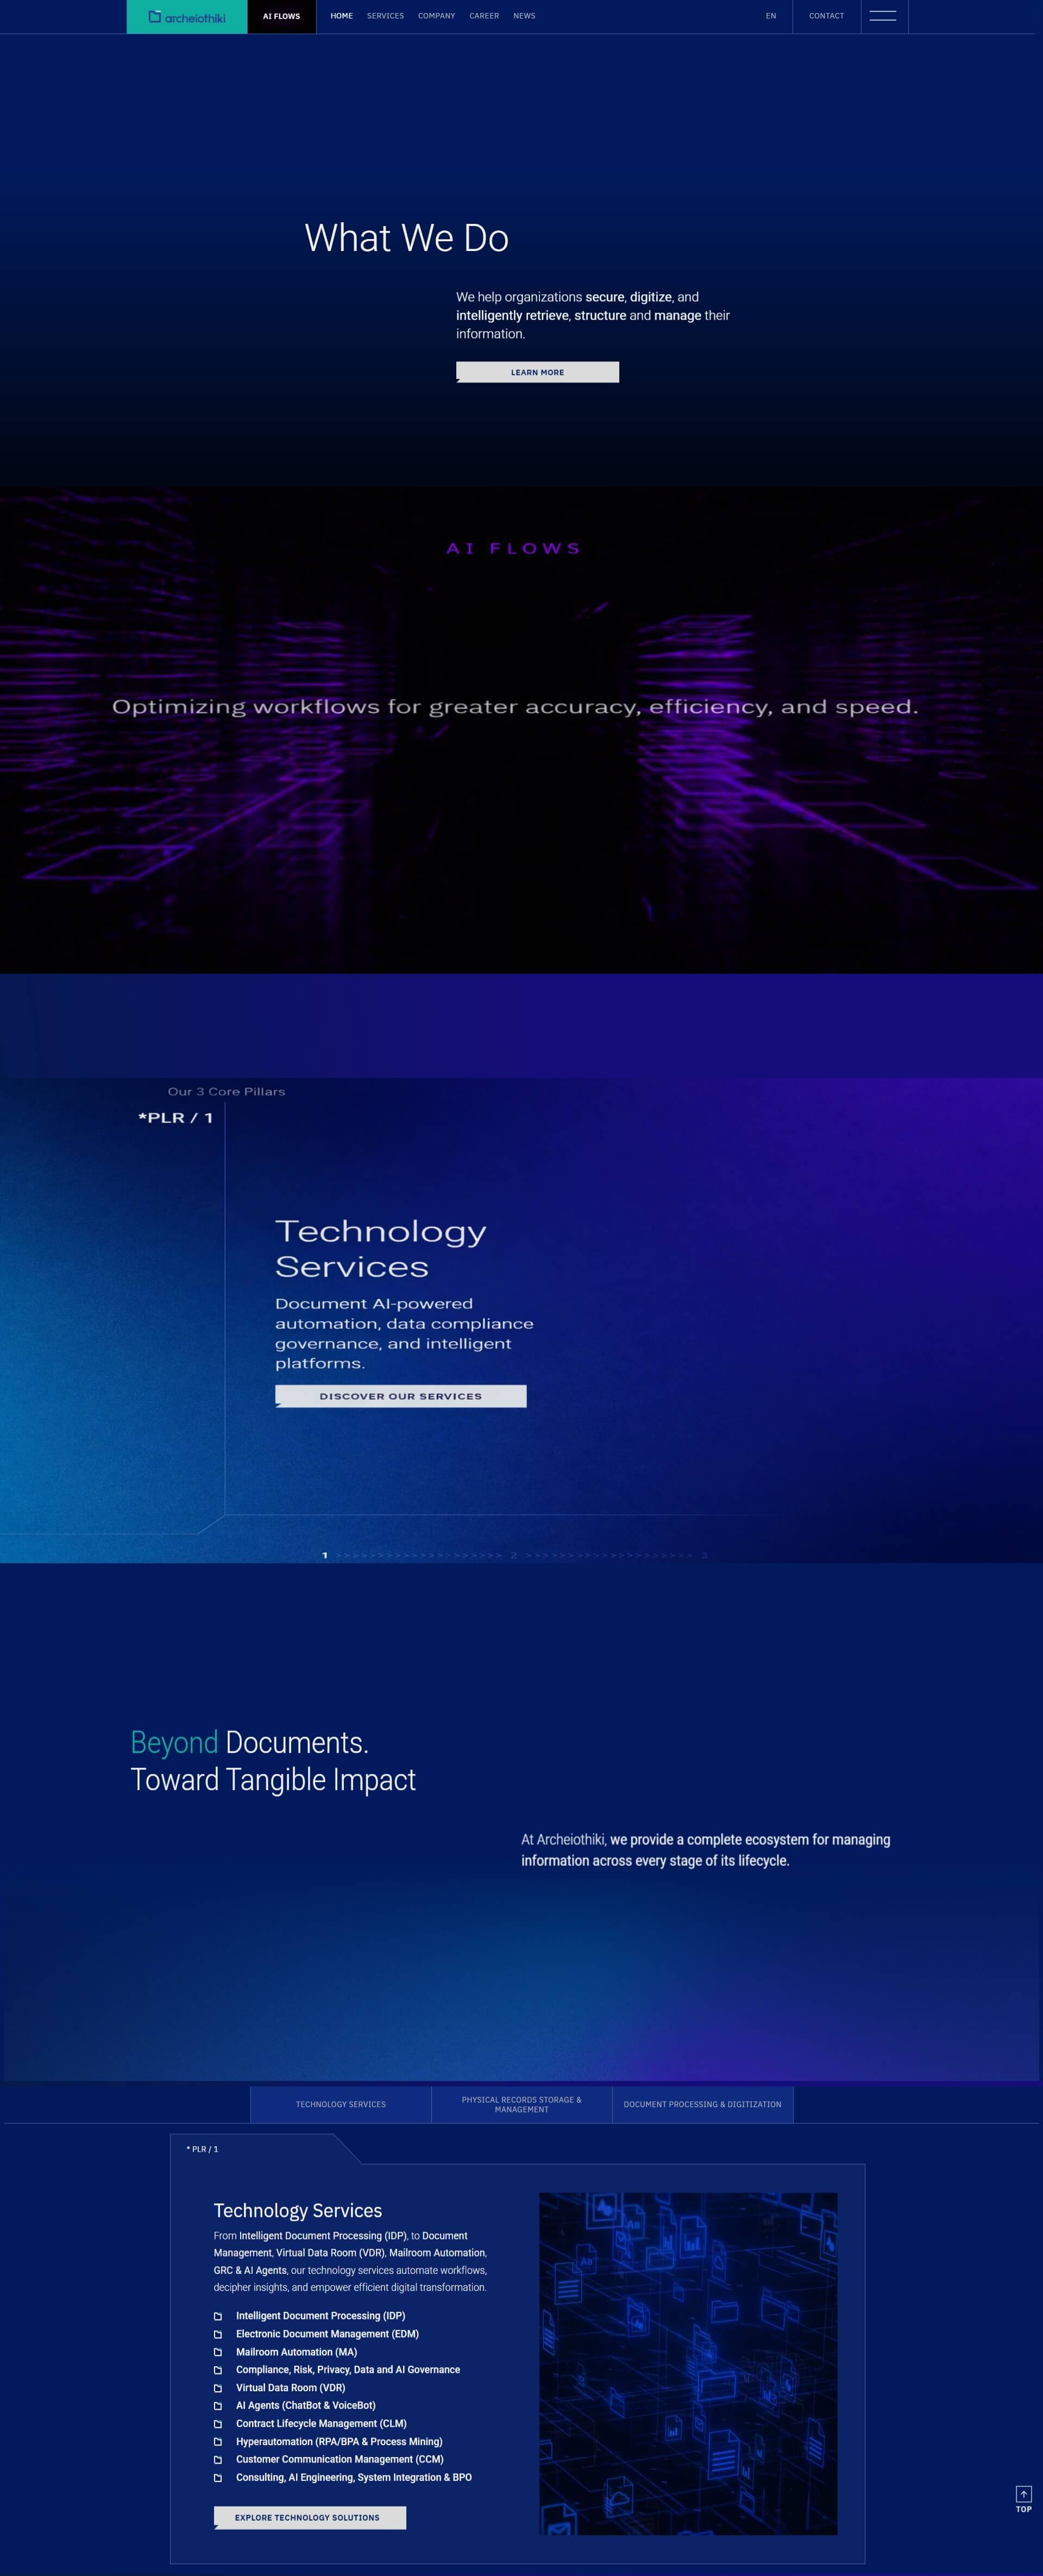Click folder icon beside Intelligent Document Processing
Viewport: 1043px width, 2576px height.
click(x=218, y=2316)
